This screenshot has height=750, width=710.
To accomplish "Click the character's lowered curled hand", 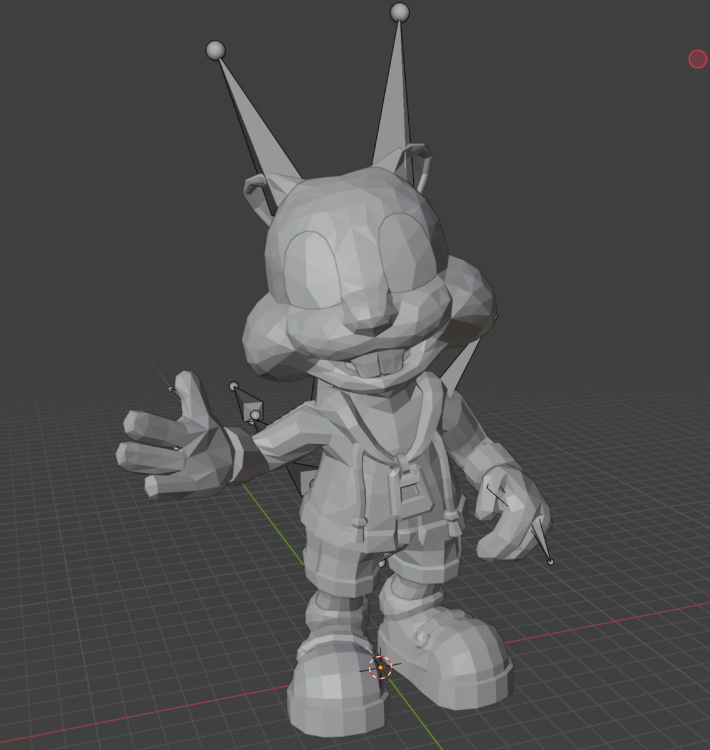I will tap(509, 517).
